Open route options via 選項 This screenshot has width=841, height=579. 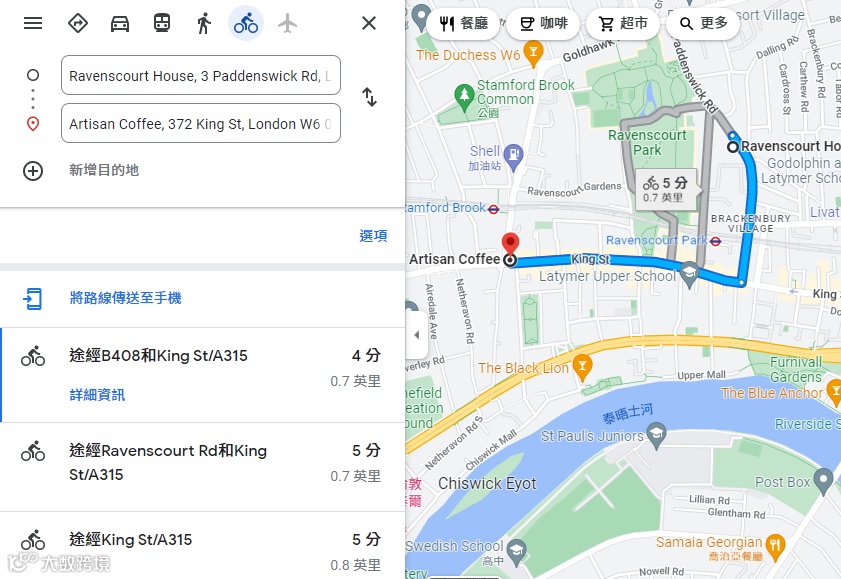[x=373, y=236]
